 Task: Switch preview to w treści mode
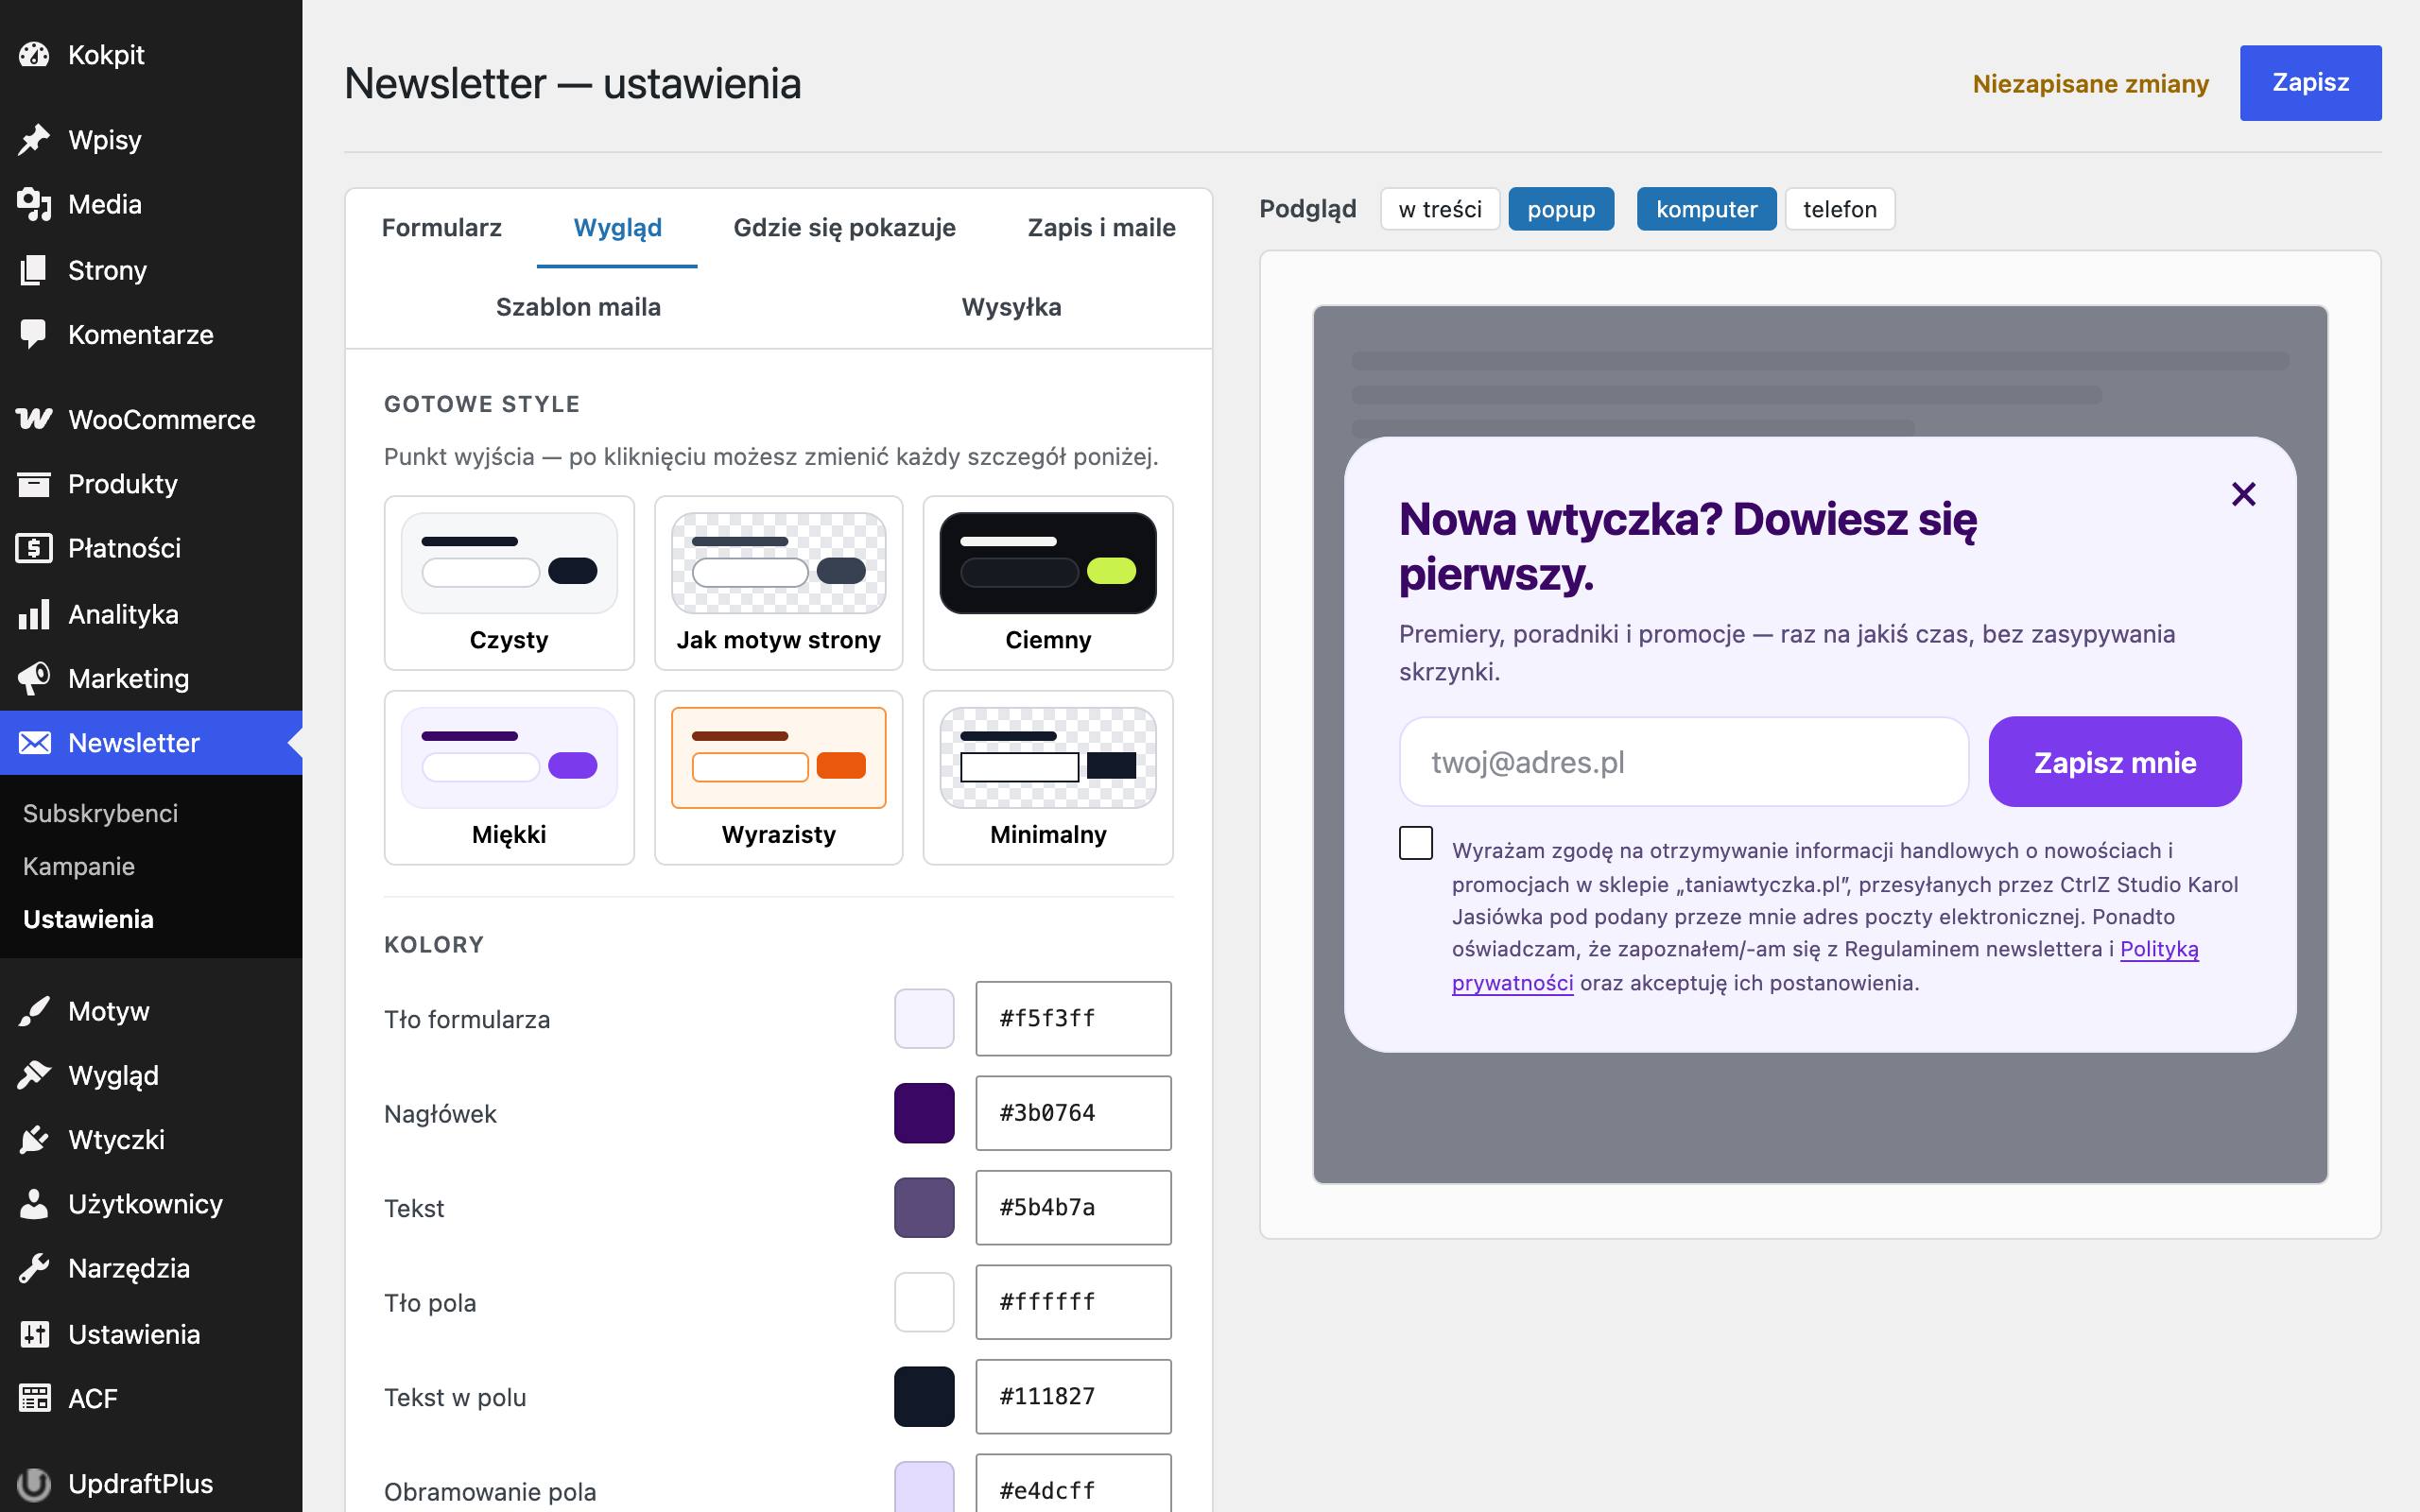(x=1440, y=209)
